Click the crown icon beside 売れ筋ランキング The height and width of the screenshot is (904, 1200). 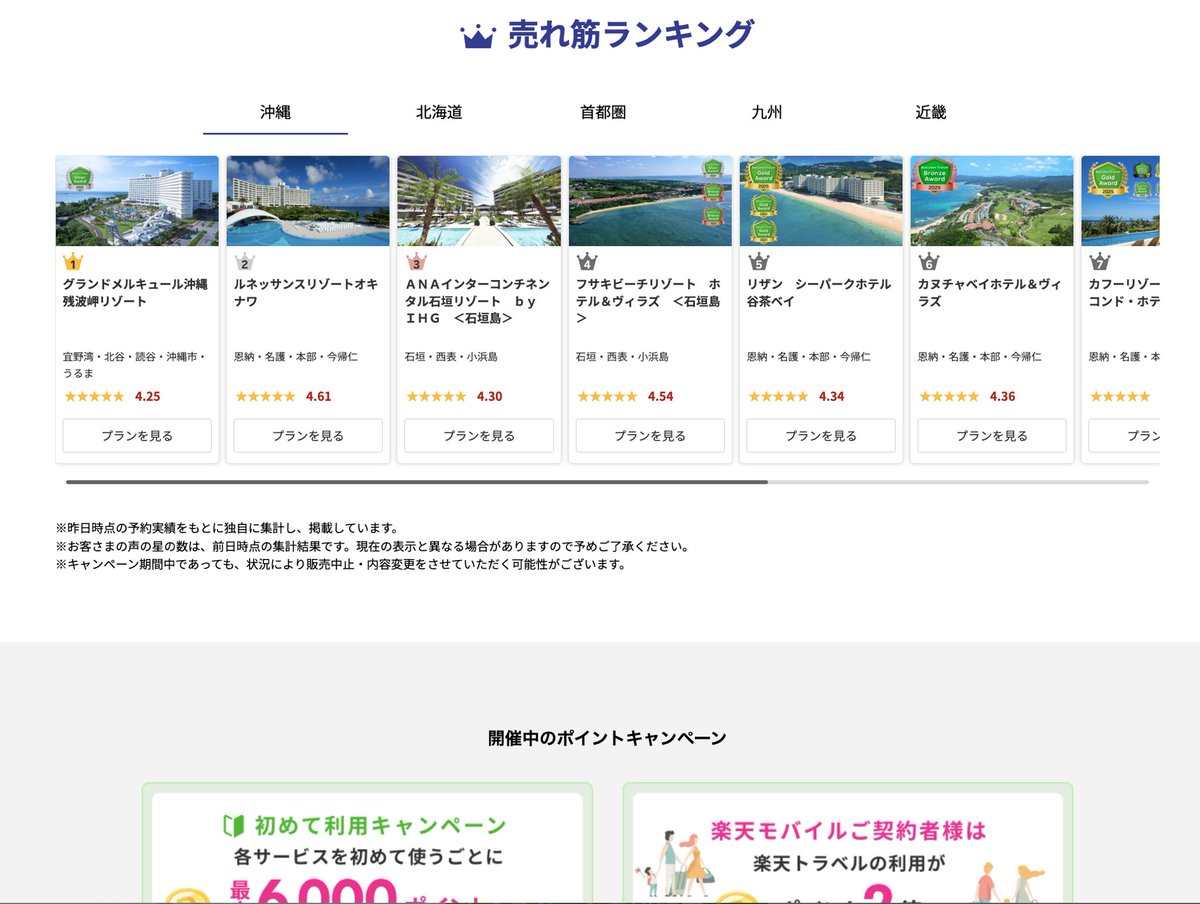click(478, 36)
